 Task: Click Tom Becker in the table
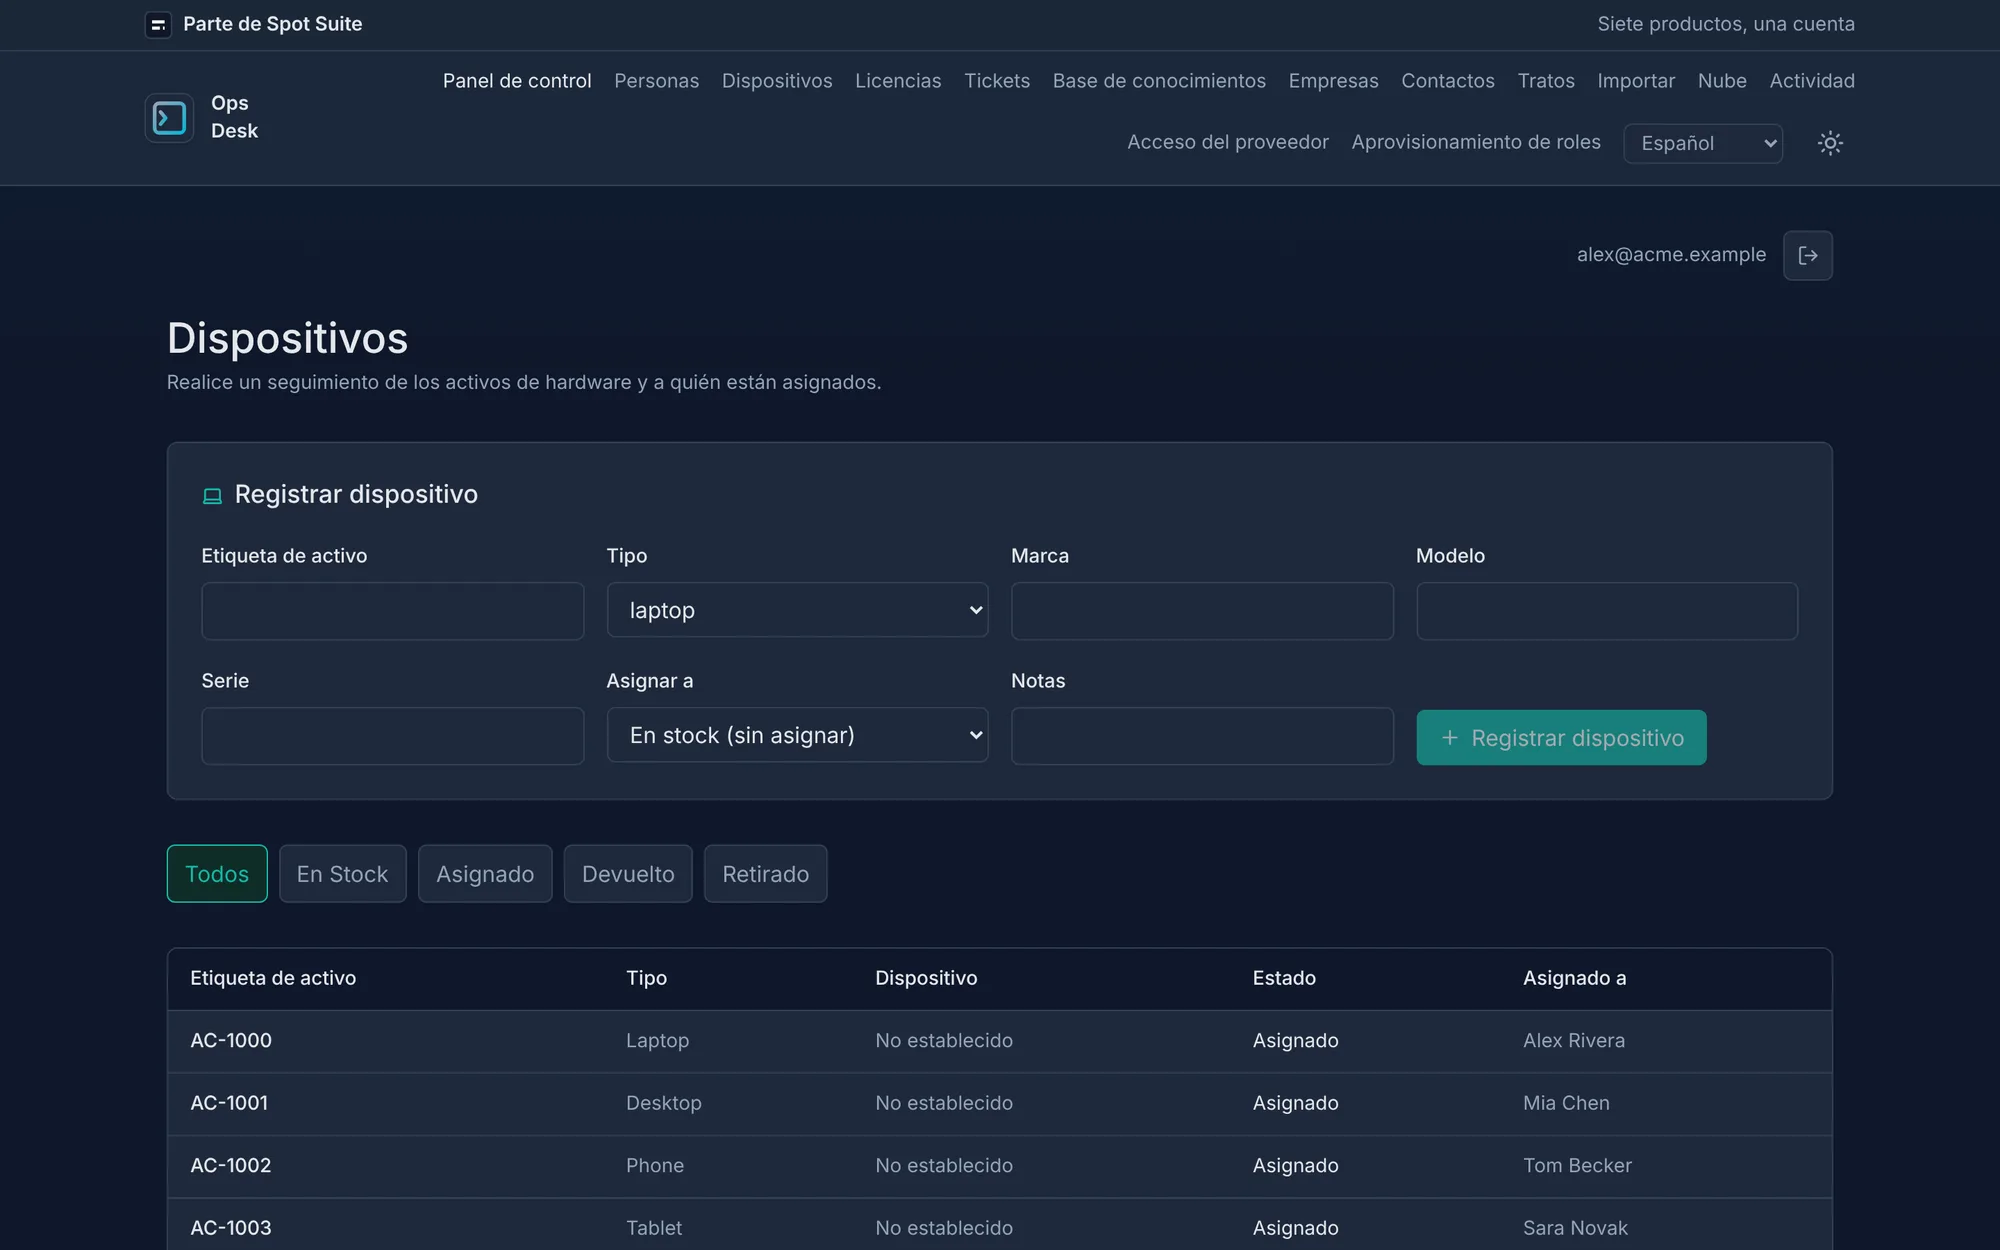(1577, 1166)
